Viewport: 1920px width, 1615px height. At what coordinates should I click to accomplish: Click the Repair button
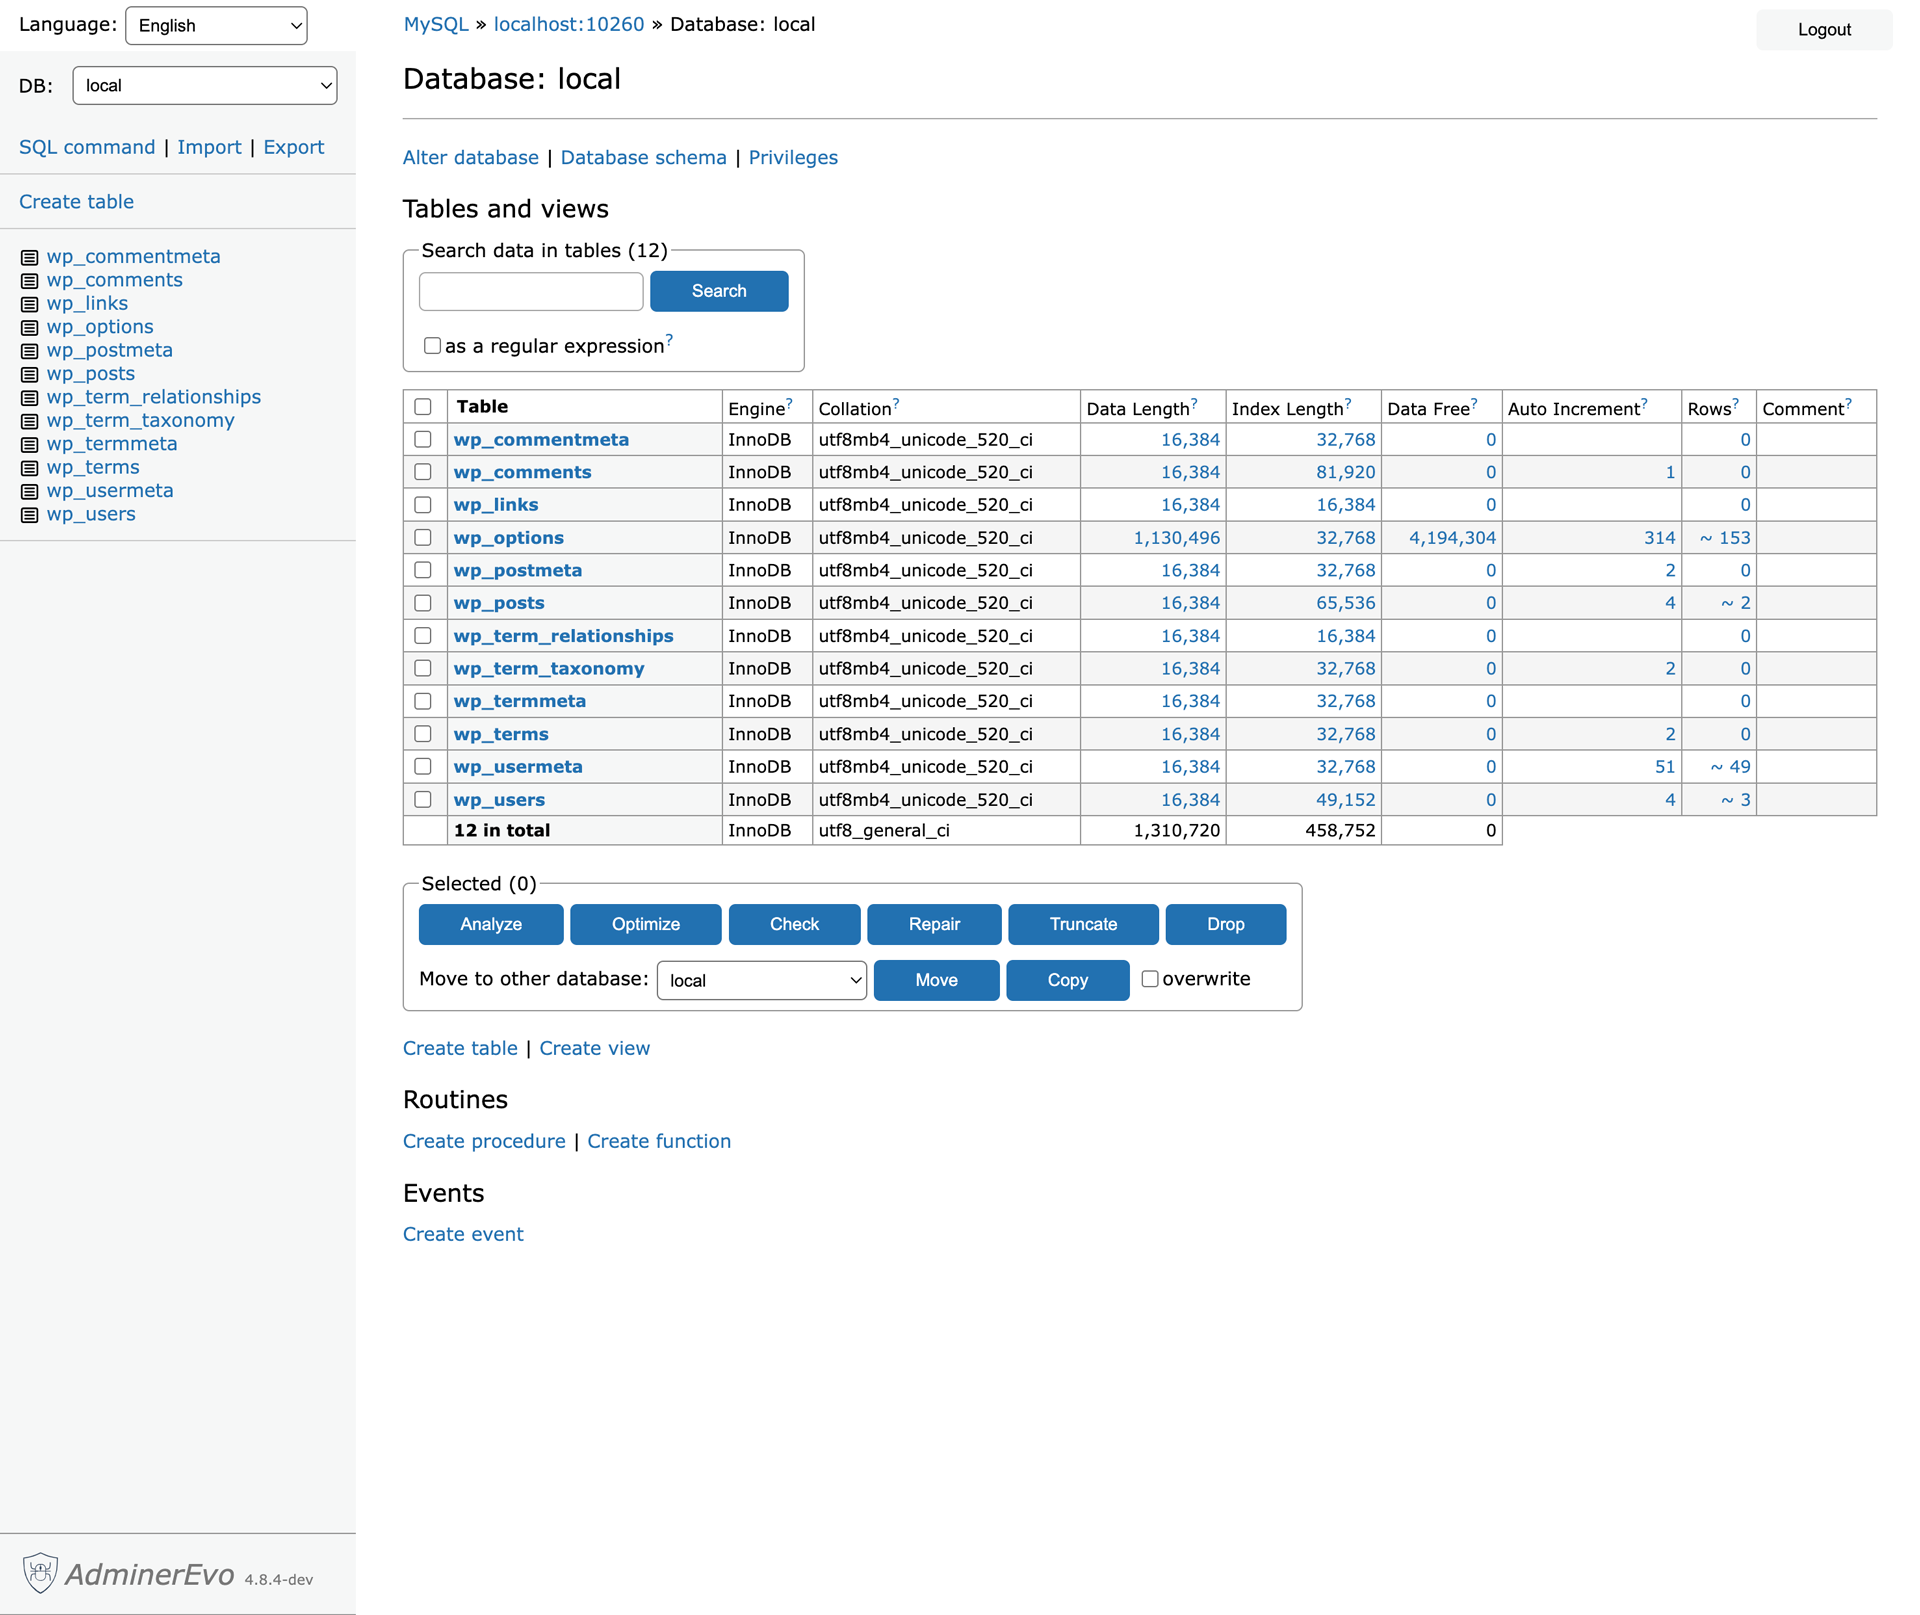click(934, 924)
